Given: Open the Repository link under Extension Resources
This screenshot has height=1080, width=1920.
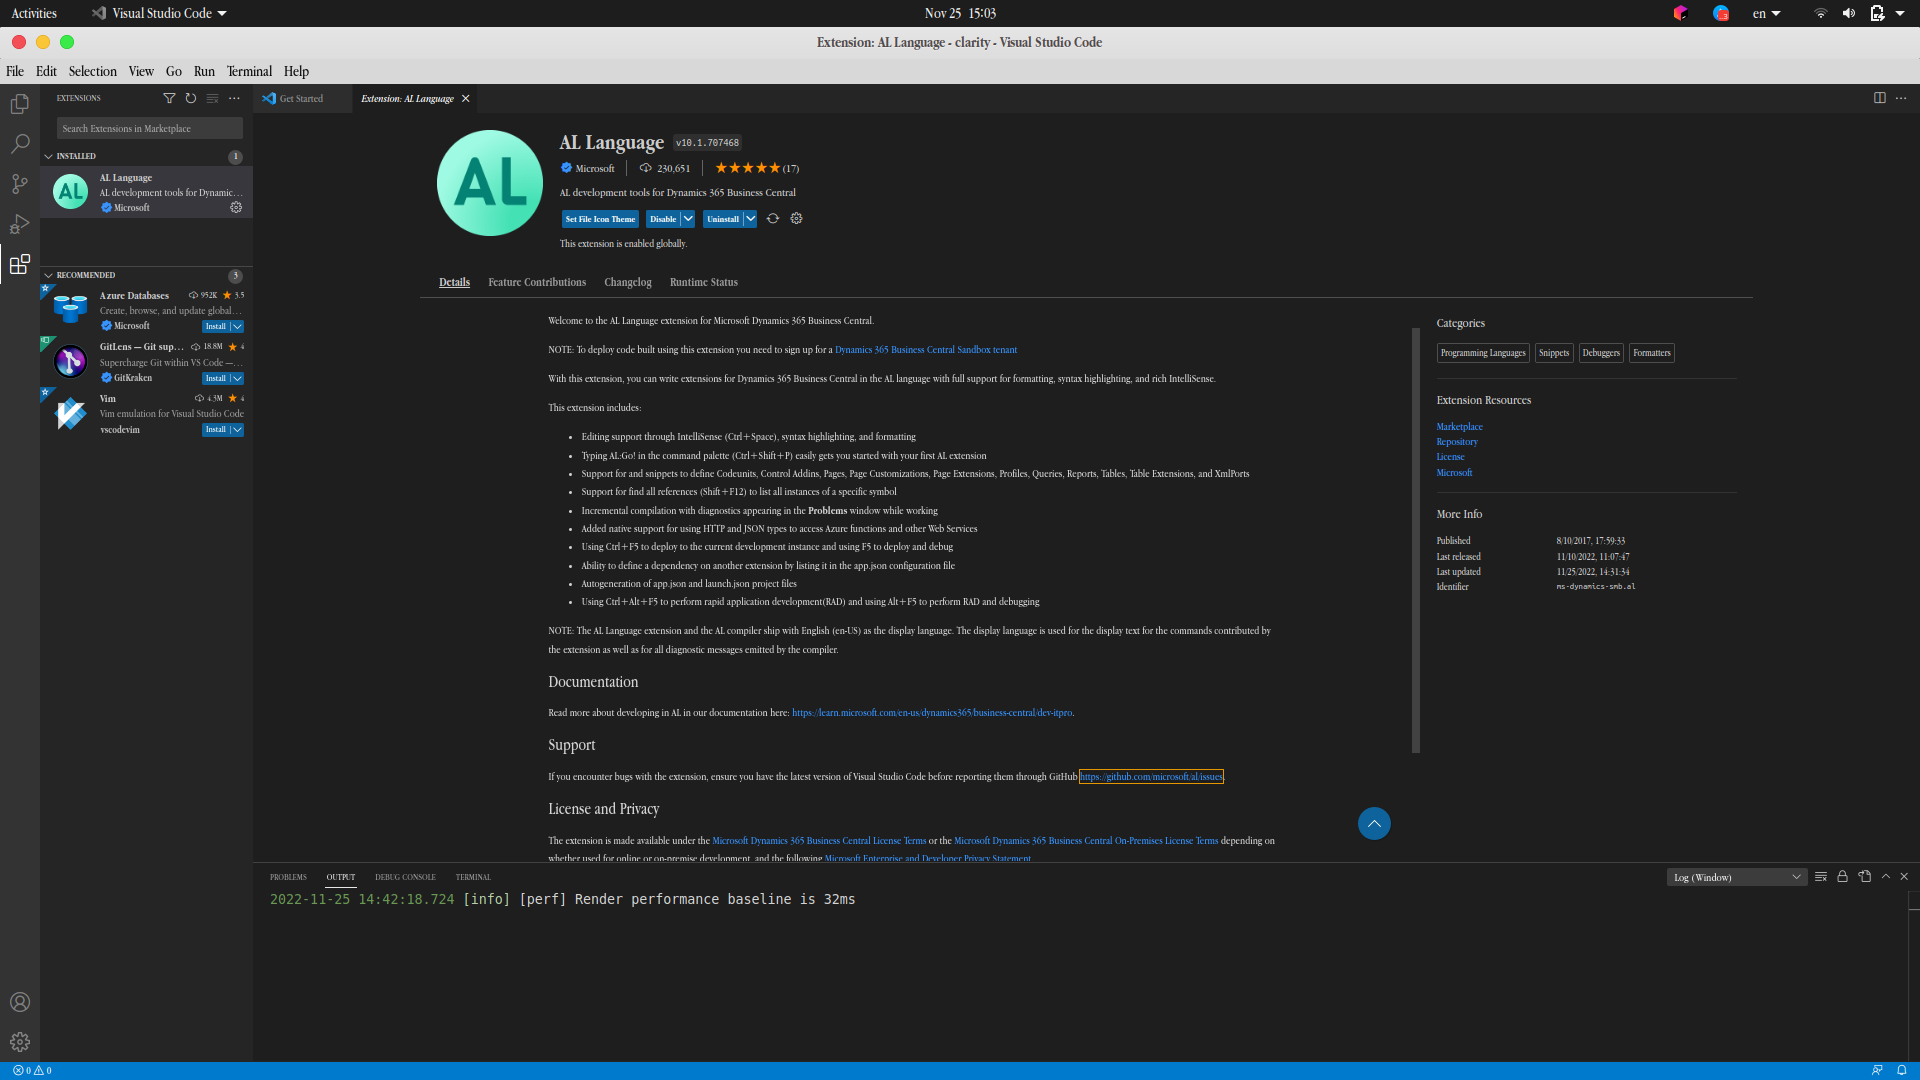Looking at the screenshot, I should [x=1457, y=441].
